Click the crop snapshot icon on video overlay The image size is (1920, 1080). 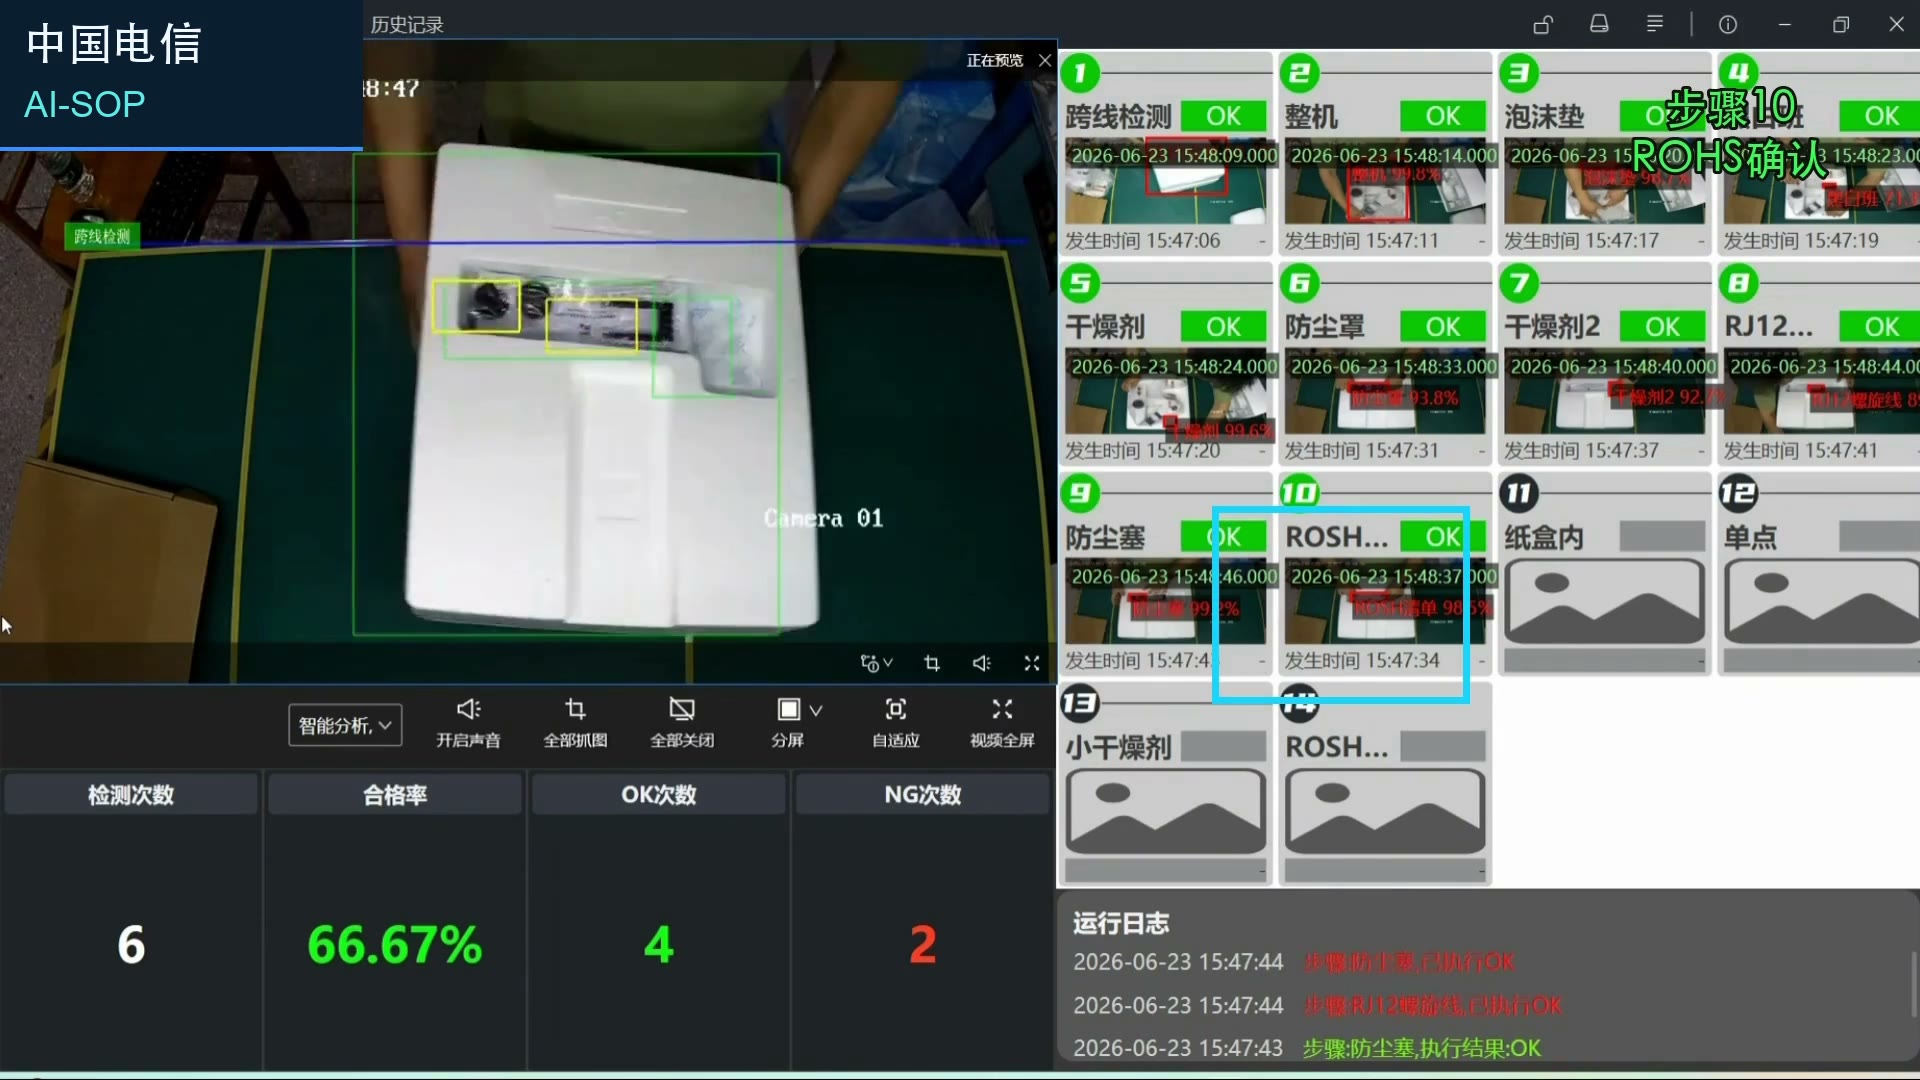click(x=932, y=663)
